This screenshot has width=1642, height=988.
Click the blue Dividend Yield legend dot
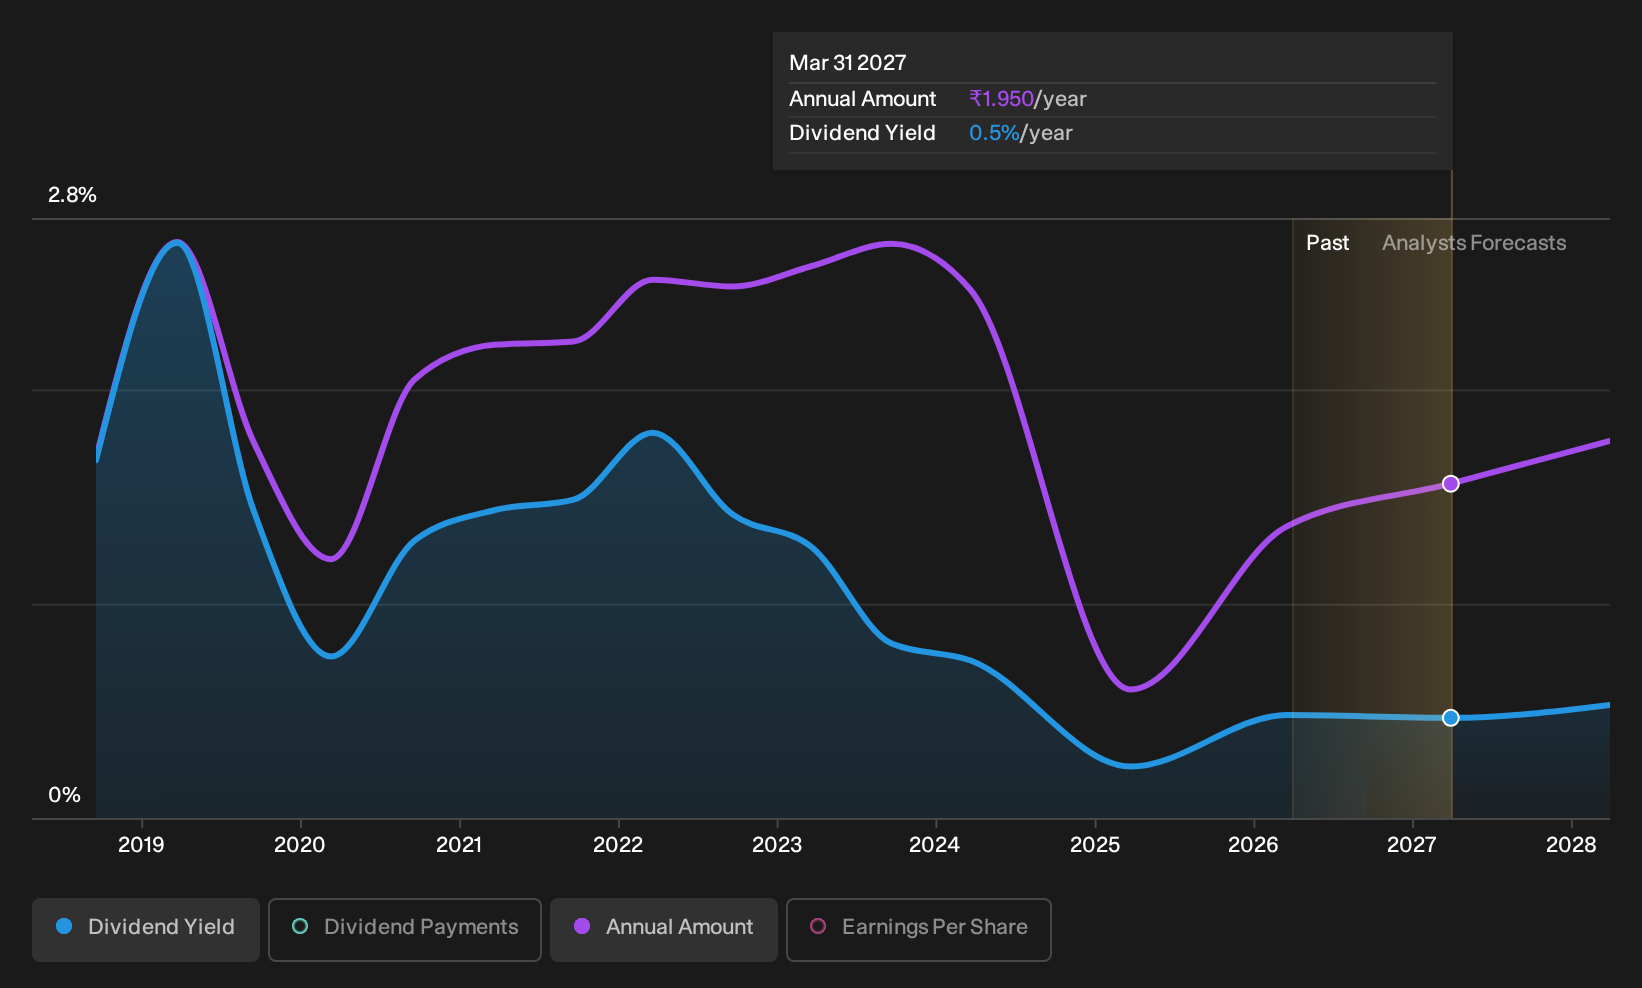click(64, 927)
